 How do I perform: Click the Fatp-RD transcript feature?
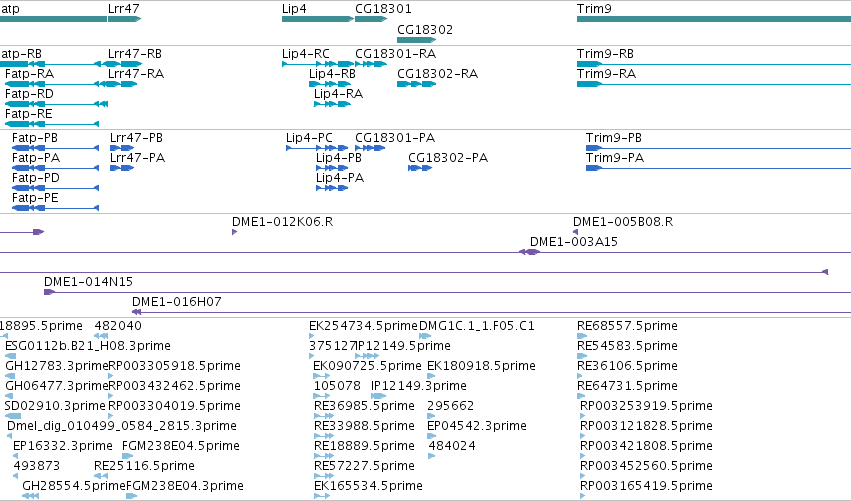coord(56,104)
